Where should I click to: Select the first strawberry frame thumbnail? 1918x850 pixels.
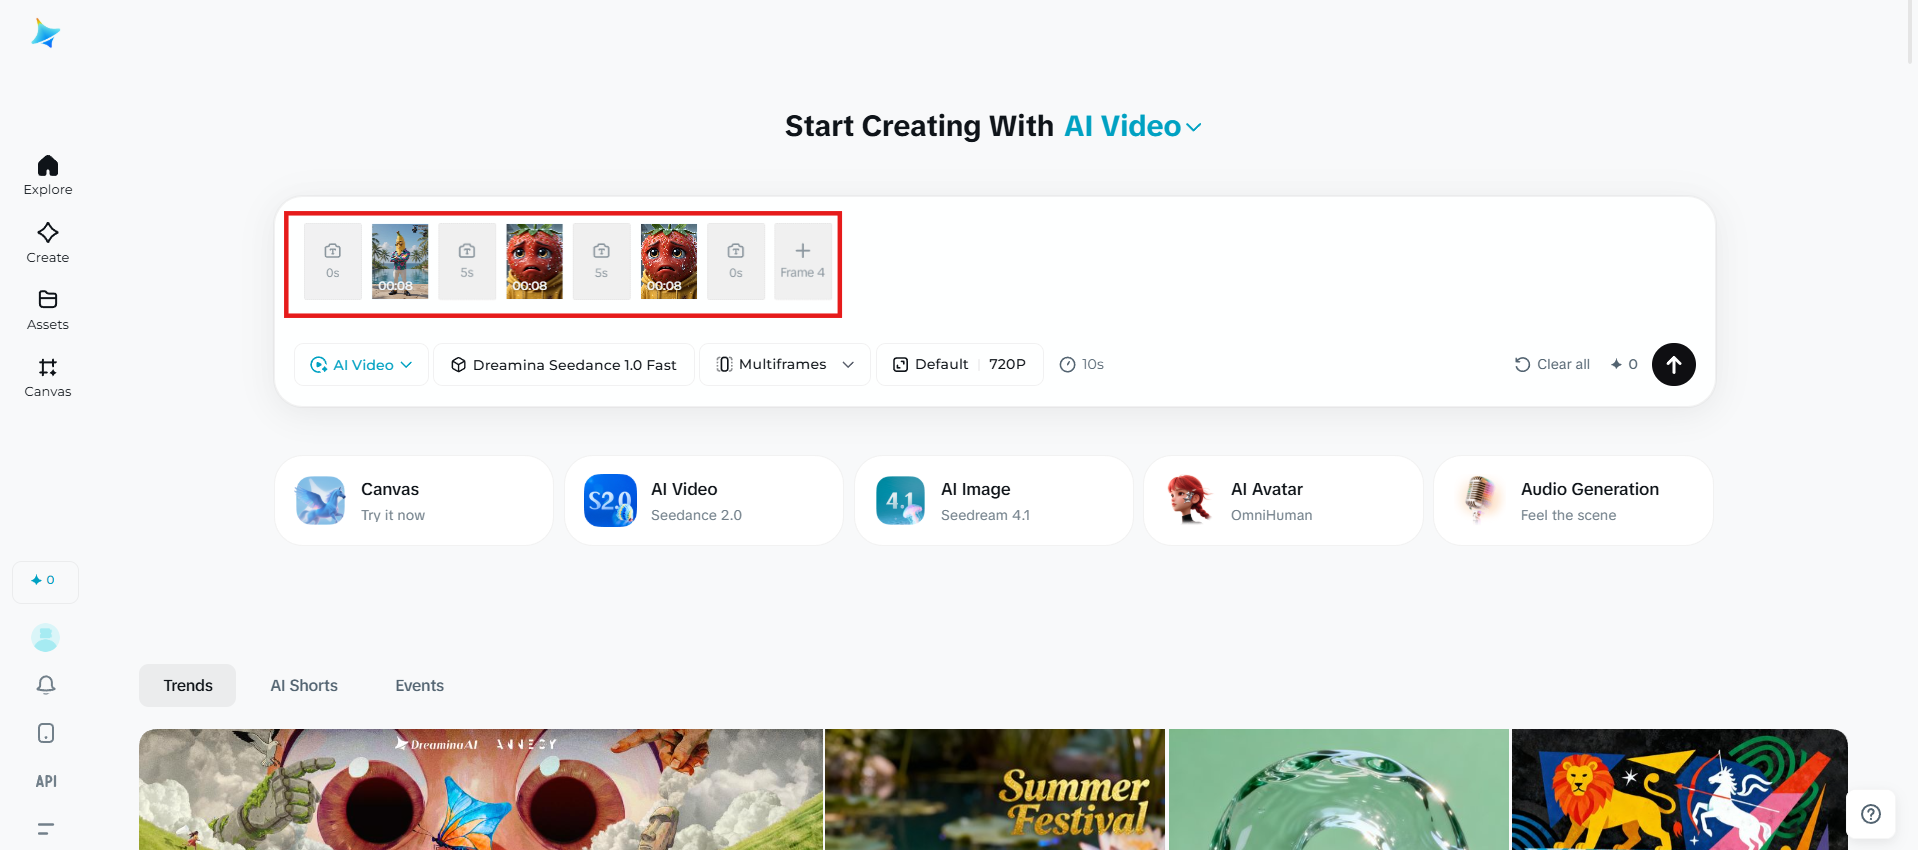click(534, 261)
